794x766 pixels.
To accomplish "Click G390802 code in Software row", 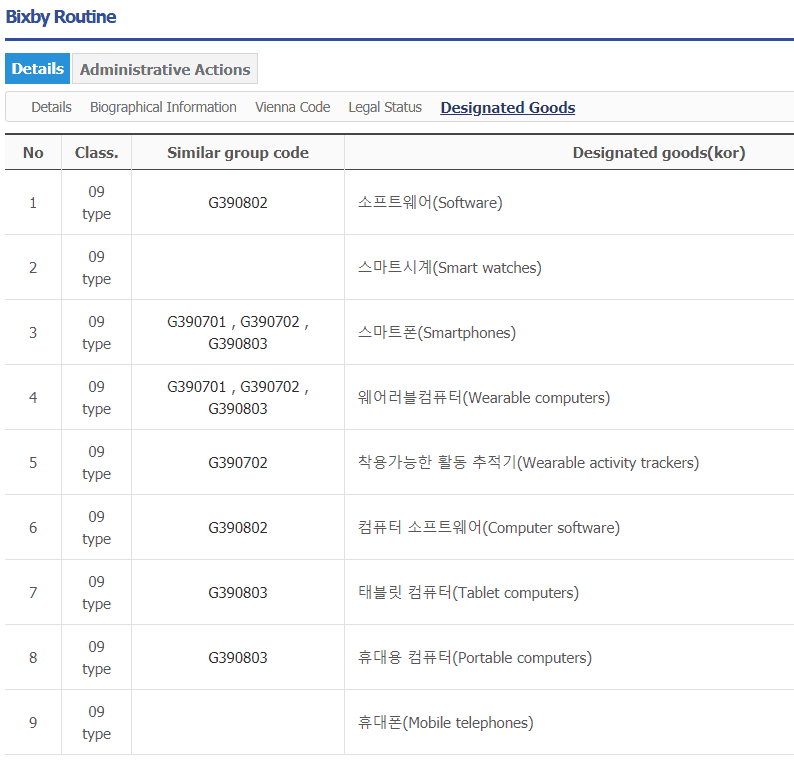I will click(238, 203).
